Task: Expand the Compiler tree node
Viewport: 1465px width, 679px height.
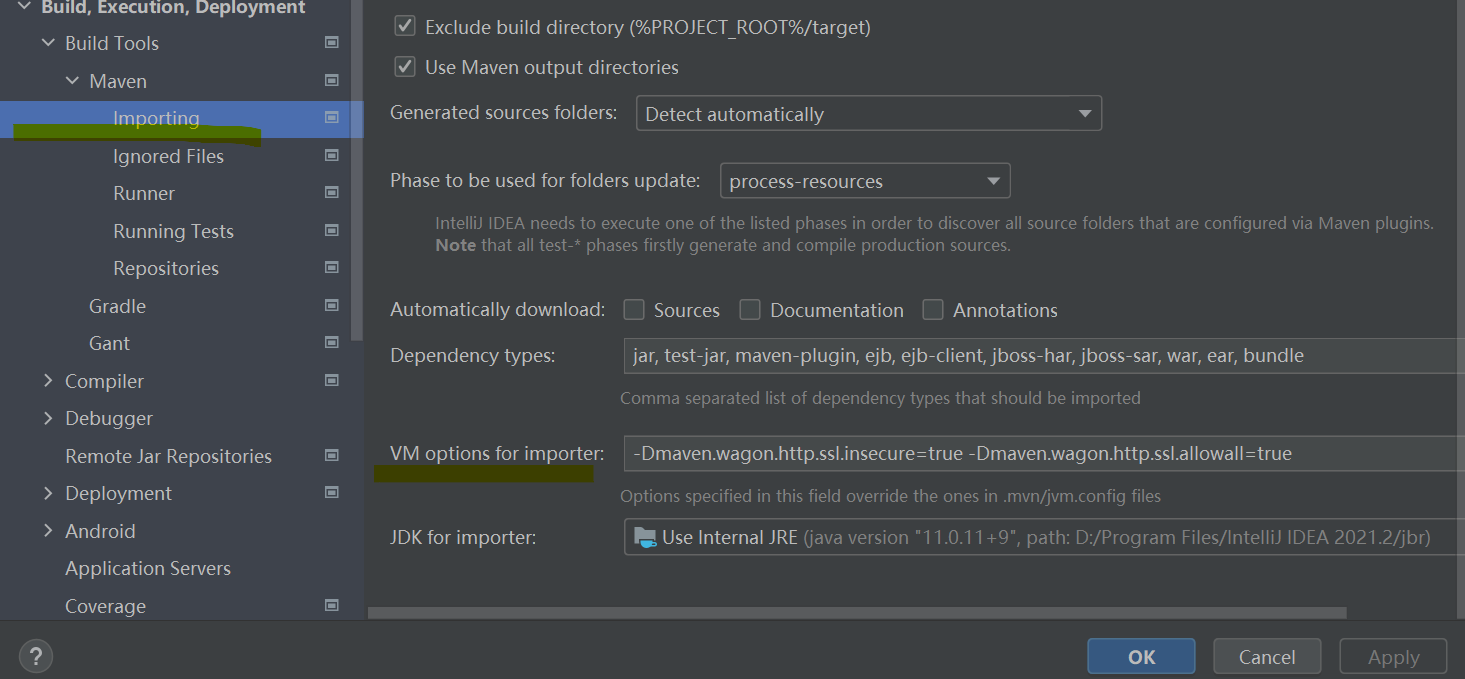Action: coord(48,380)
